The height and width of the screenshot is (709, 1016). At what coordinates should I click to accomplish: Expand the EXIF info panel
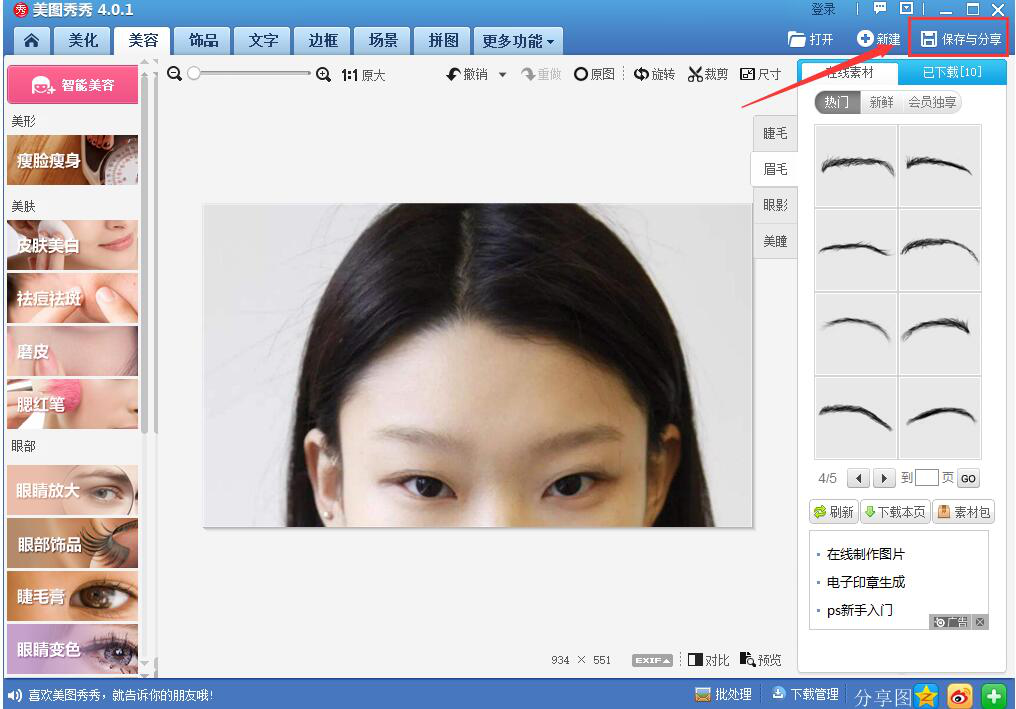[x=652, y=660]
